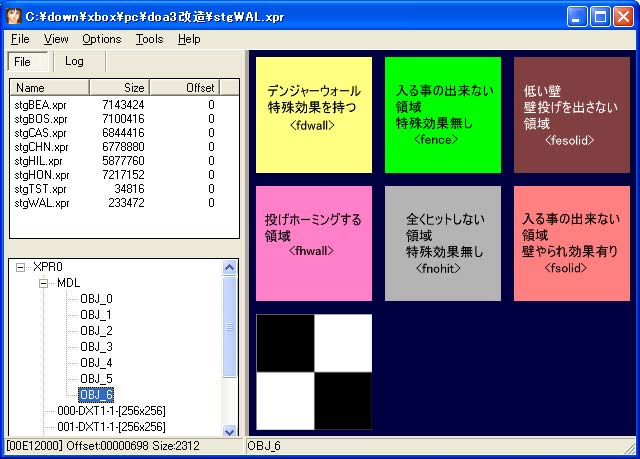Image resolution: width=640 pixels, height=459 pixels.
Task: Click size value 34816
Action: (x=129, y=189)
